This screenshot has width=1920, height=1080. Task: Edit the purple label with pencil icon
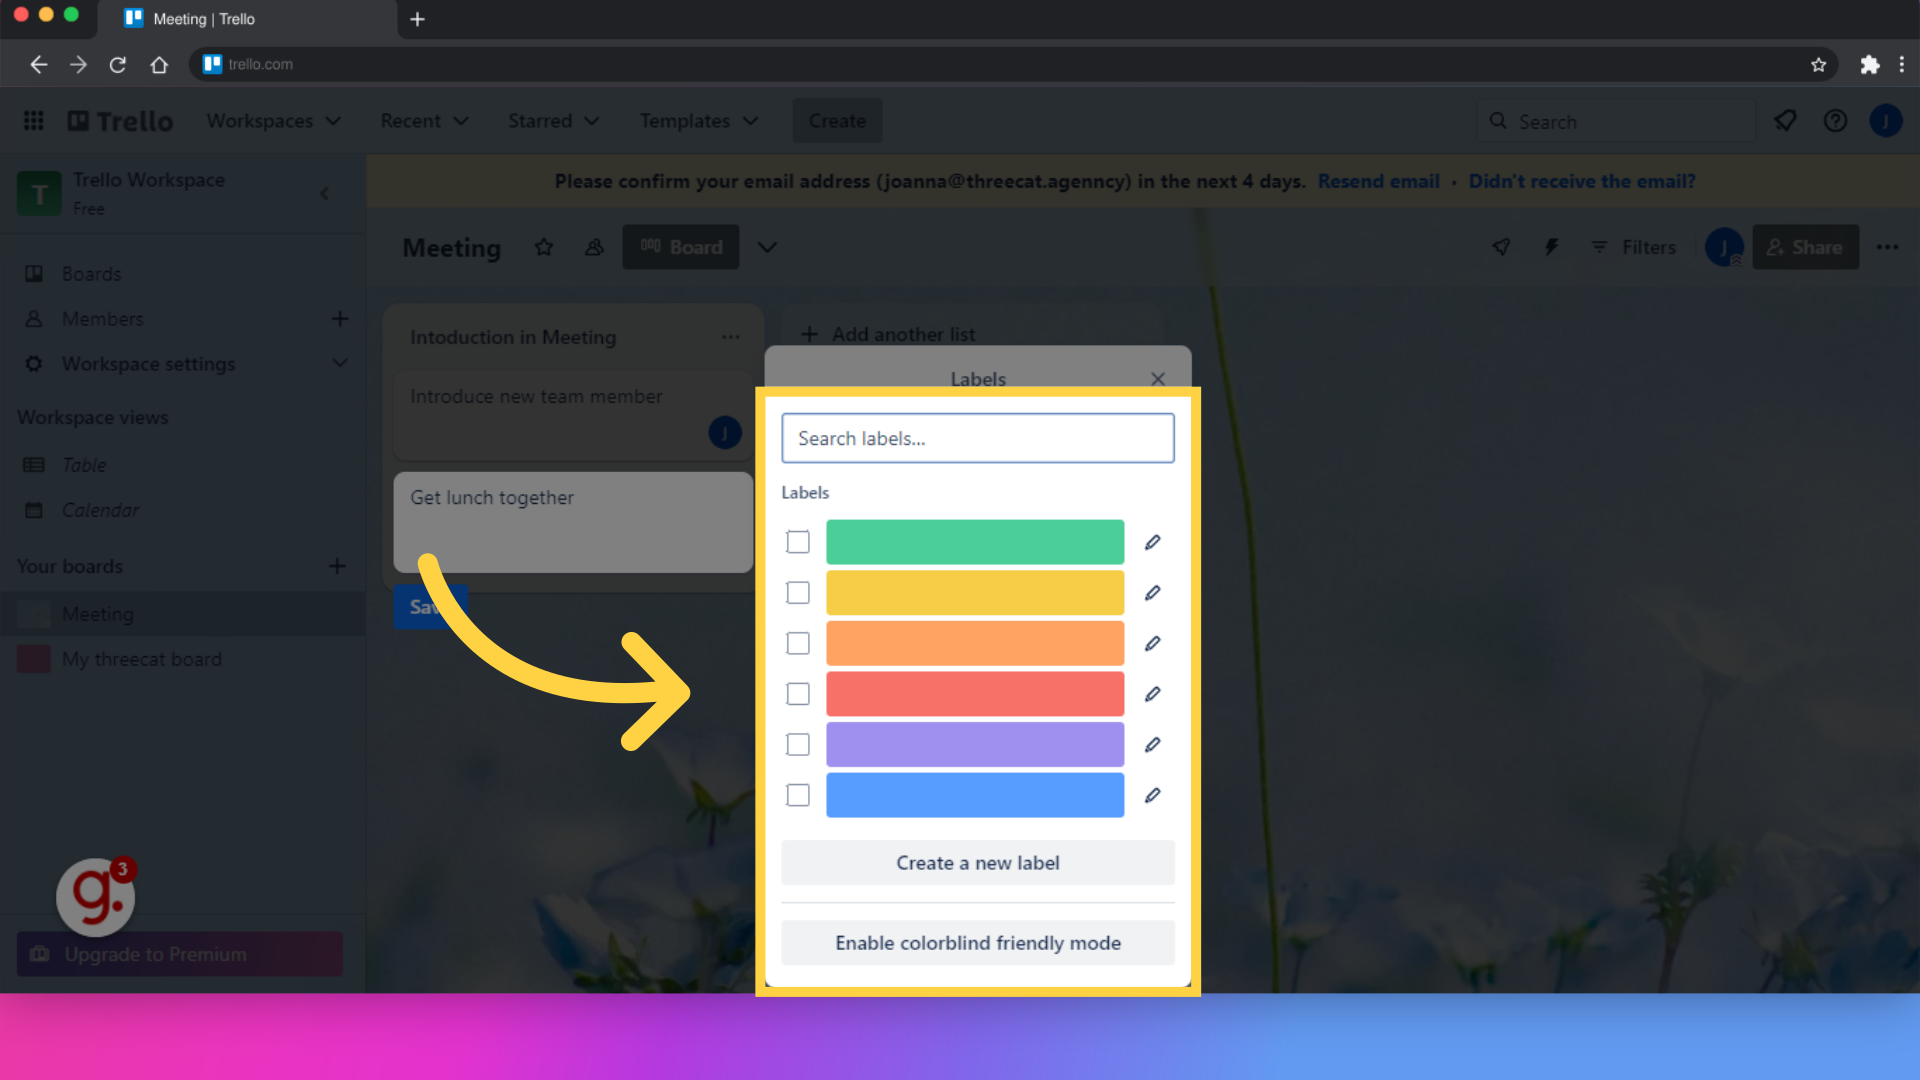(x=1152, y=745)
